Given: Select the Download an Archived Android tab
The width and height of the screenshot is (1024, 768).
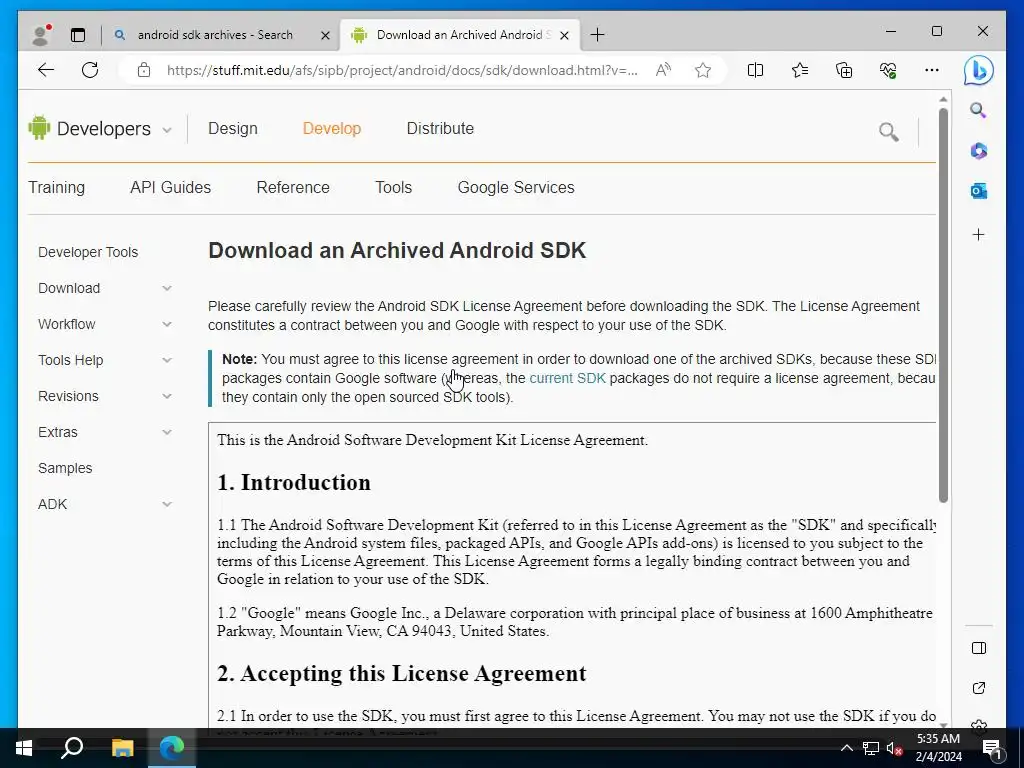Looking at the screenshot, I should pos(460,35).
